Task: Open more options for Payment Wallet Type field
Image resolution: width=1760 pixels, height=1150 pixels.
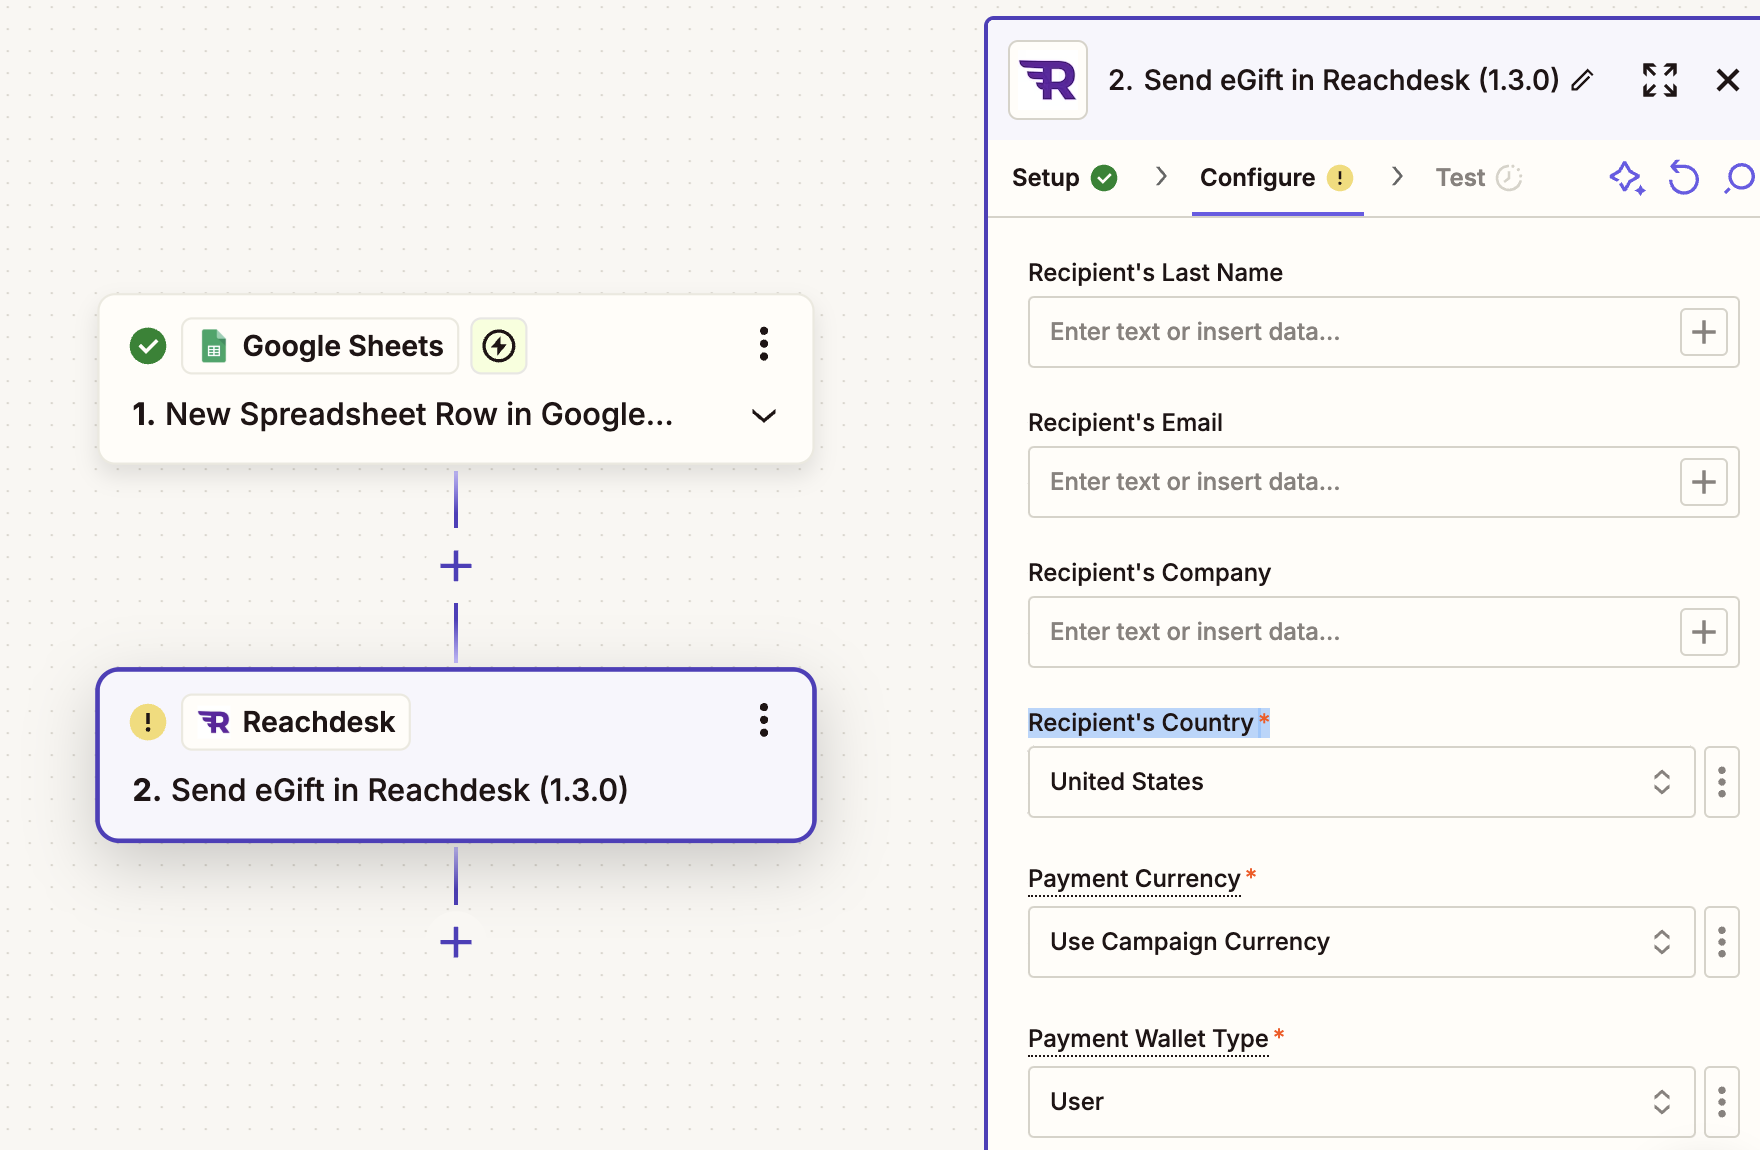Action: (x=1722, y=1102)
